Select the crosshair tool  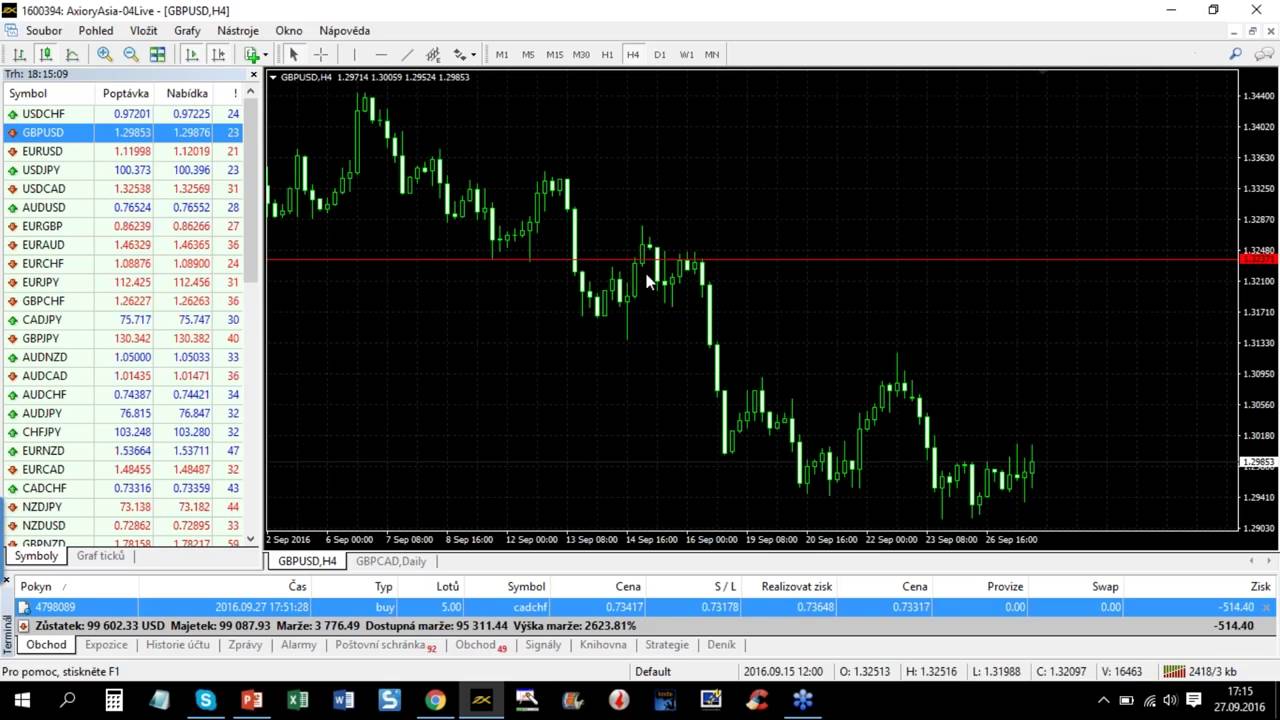click(320, 55)
